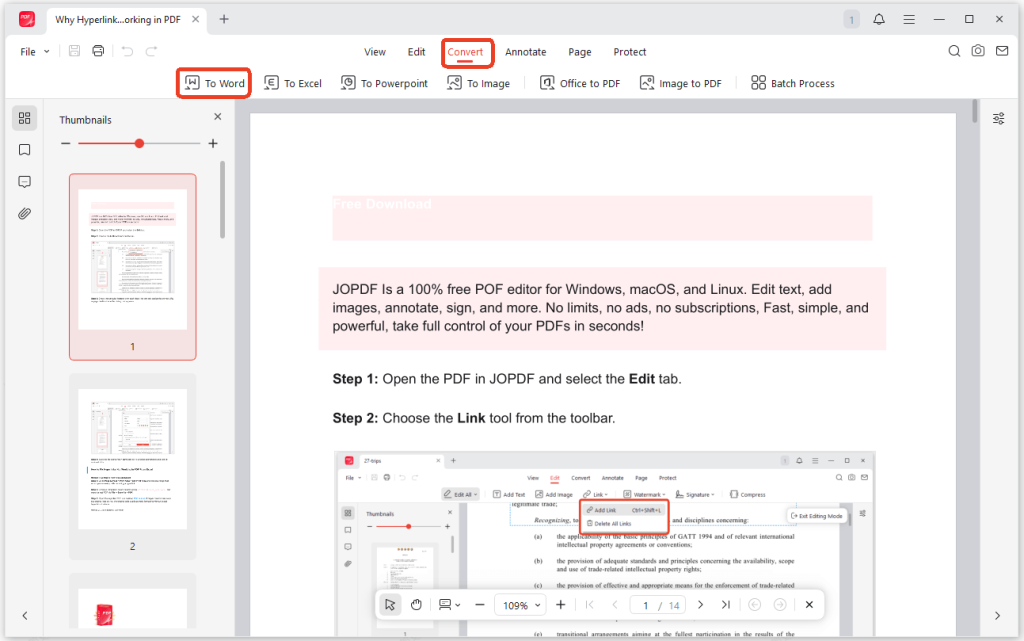Convert PDF using To Word
The height and width of the screenshot is (641, 1024).
tap(214, 83)
